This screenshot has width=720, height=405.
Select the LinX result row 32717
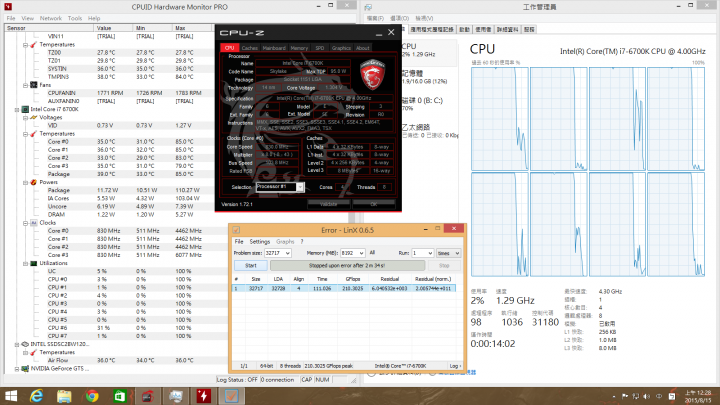point(344,288)
